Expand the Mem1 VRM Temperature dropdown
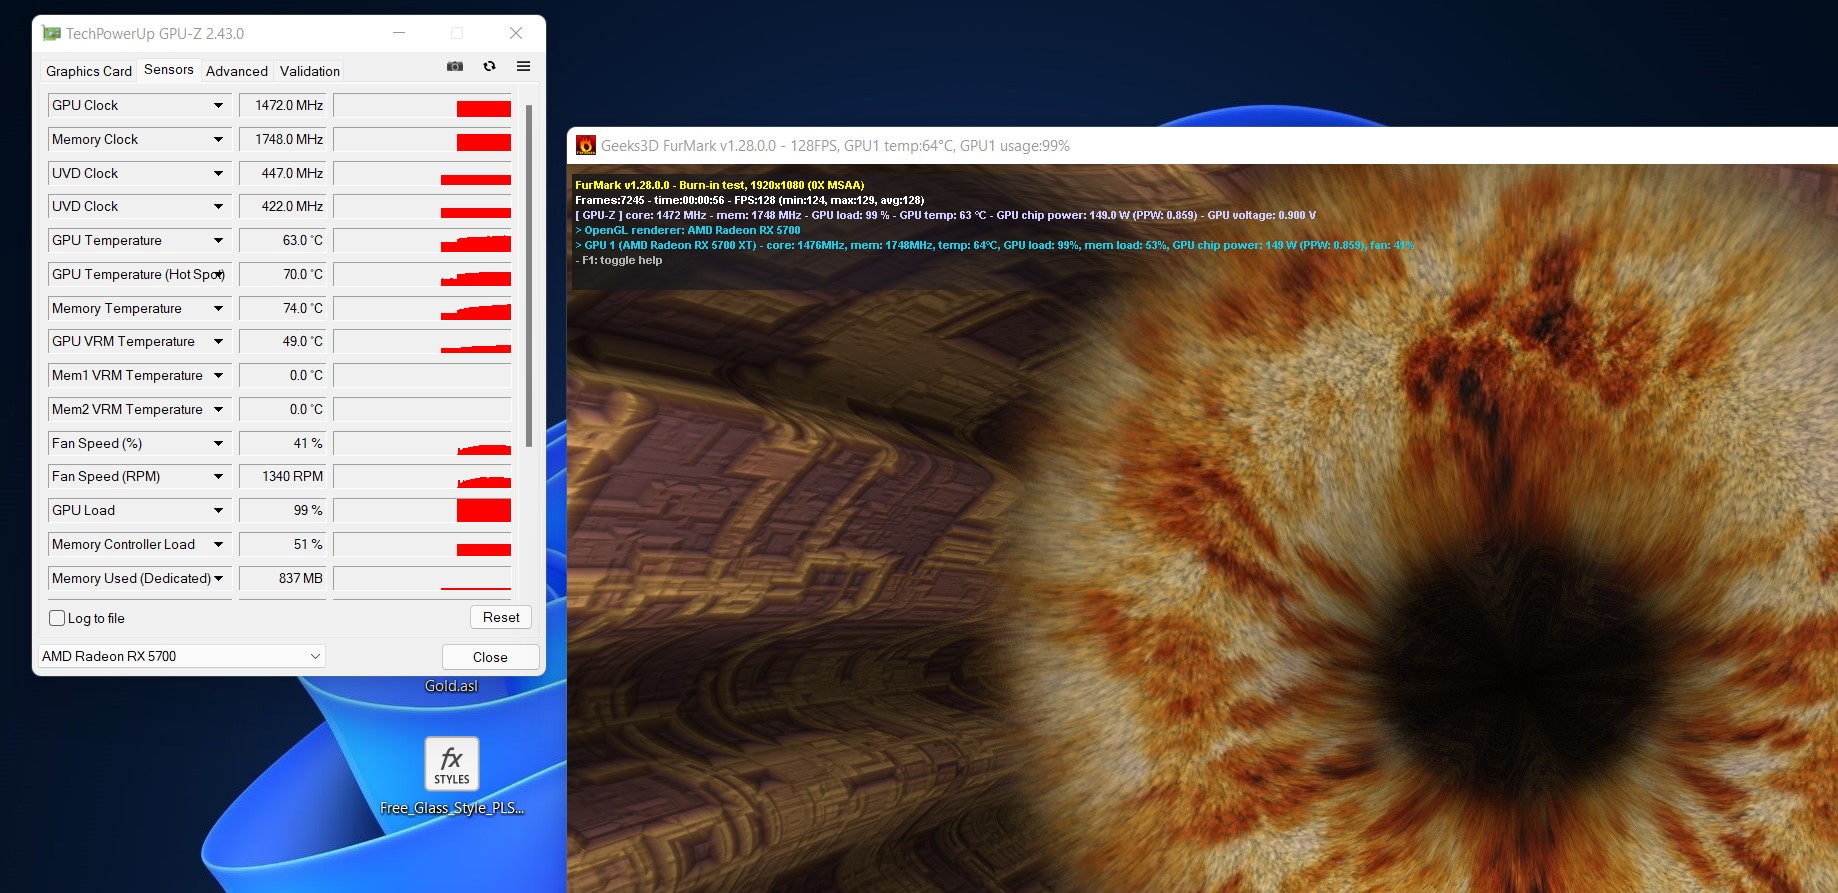Image resolution: width=1838 pixels, height=893 pixels. point(218,376)
